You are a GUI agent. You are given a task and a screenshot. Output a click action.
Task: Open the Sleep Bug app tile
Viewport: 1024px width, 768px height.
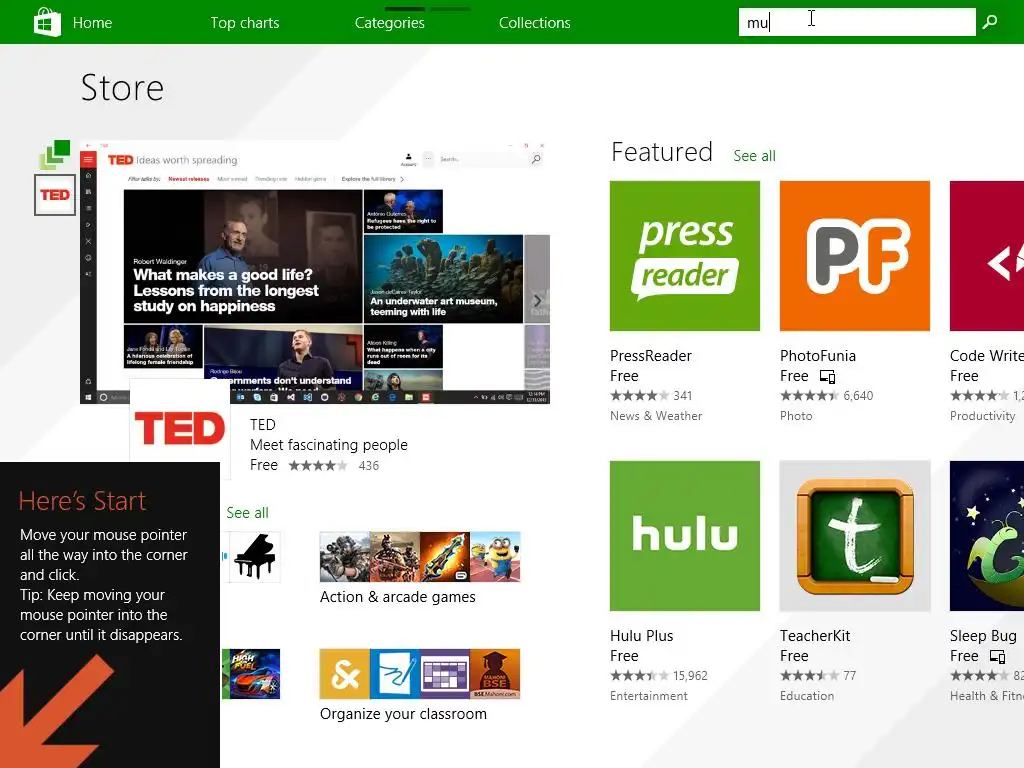coord(987,536)
